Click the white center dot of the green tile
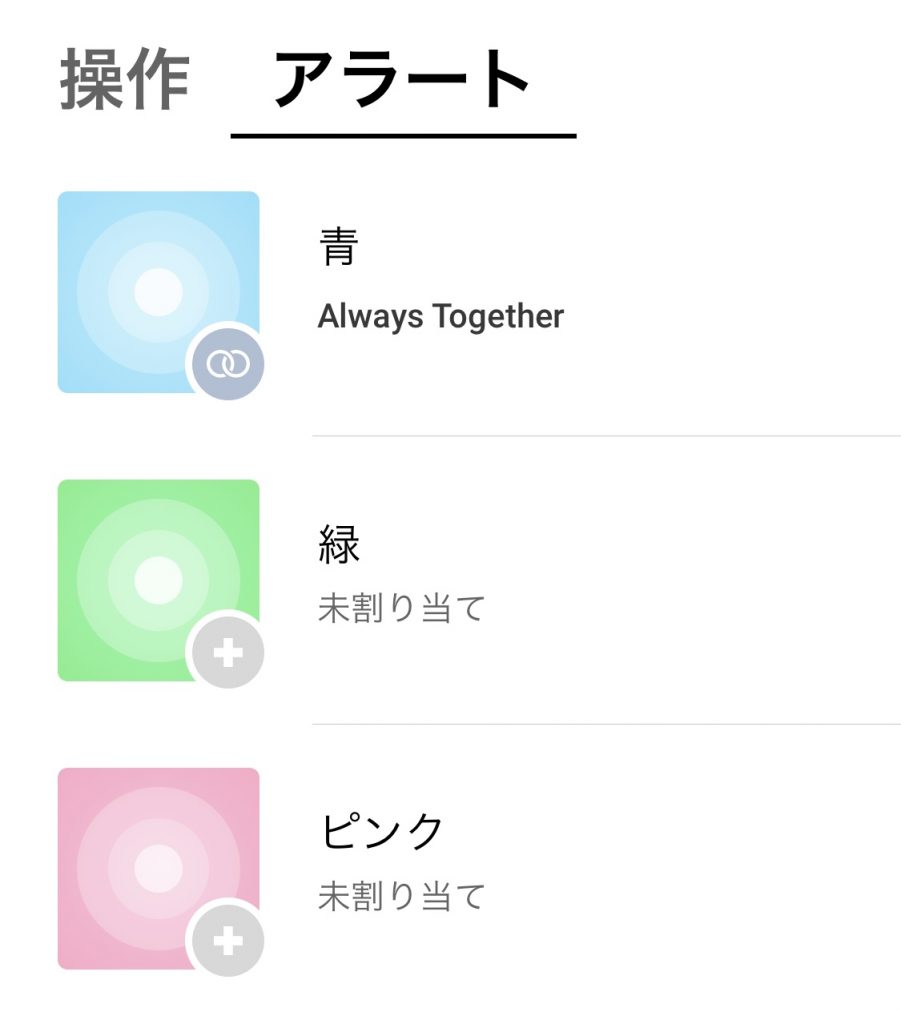901x1024 pixels. pos(158,580)
